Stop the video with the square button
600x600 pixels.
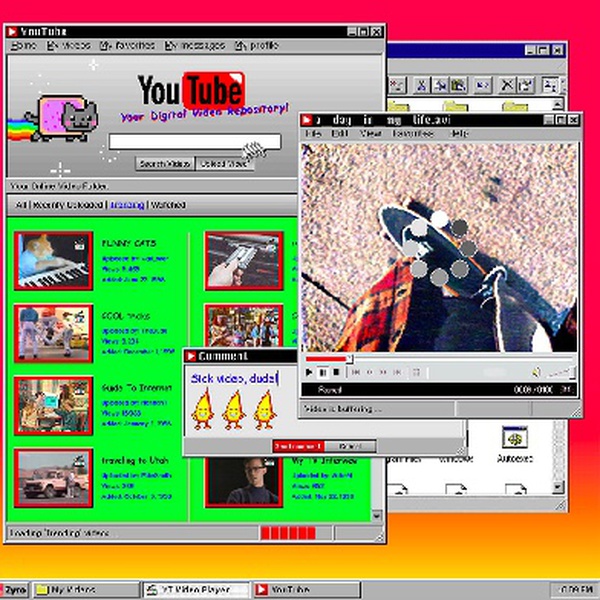coord(336,372)
